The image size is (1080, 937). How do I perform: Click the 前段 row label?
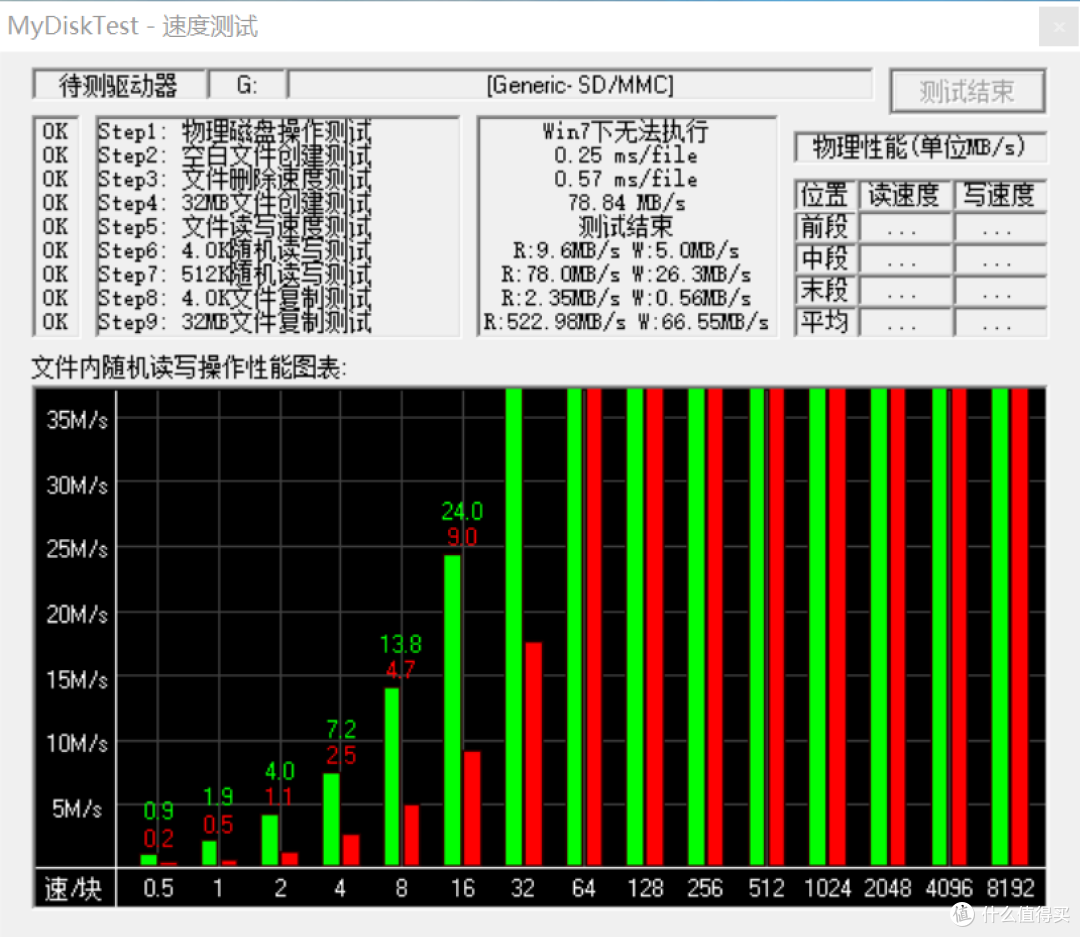point(824,227)
